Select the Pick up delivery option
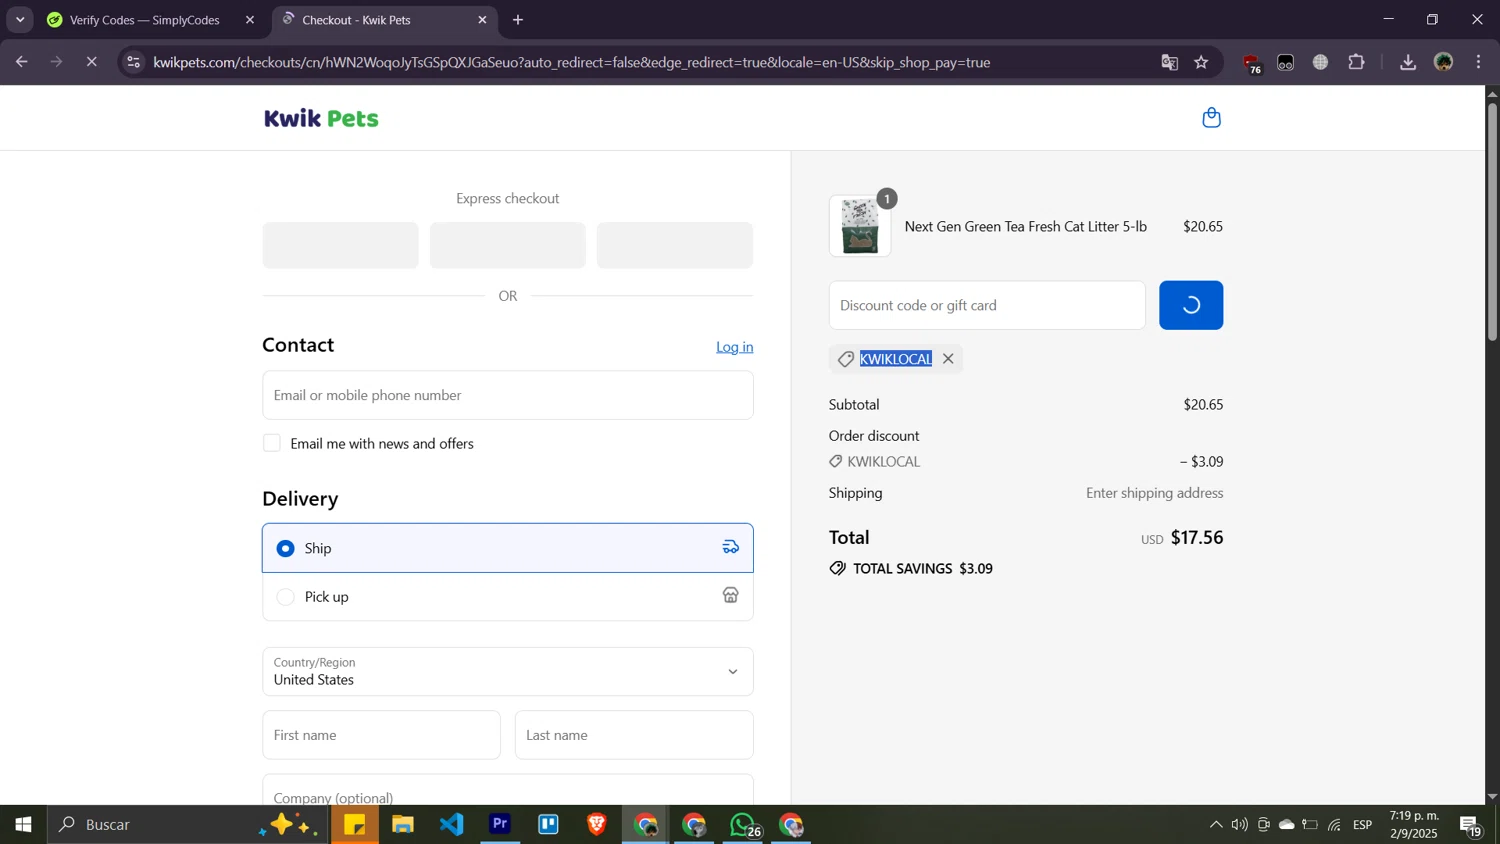Viewport: 1500px width, 844px height. coord(507,597)
